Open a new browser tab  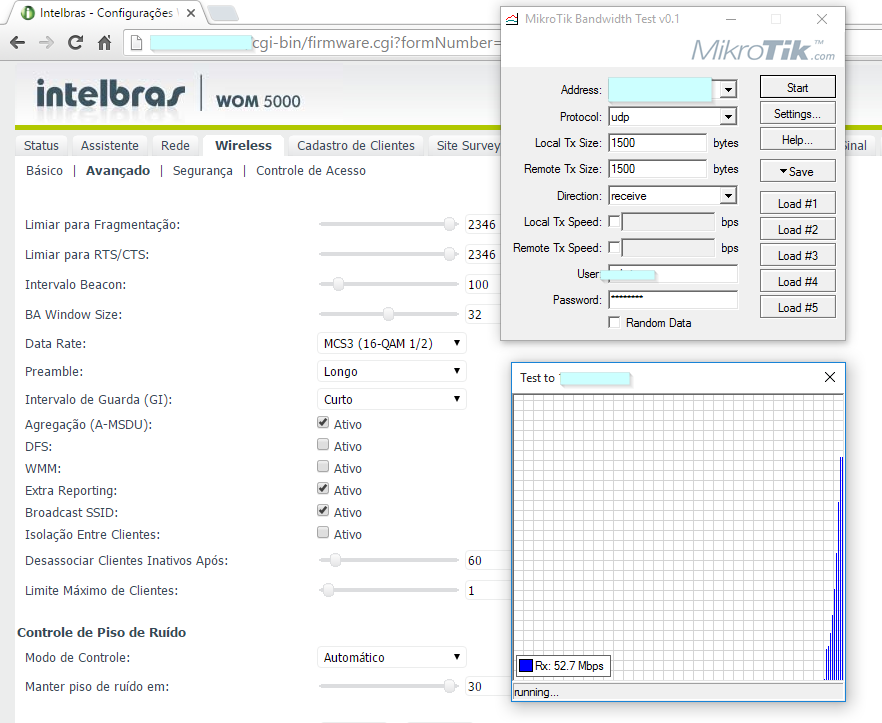pyautogui.click(x=223, y=13)
